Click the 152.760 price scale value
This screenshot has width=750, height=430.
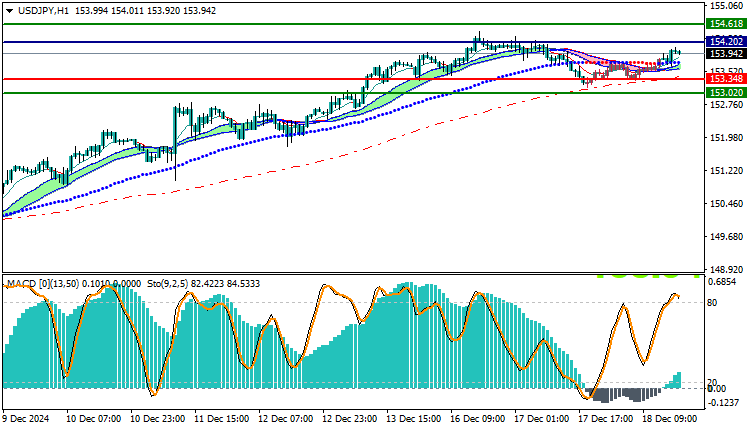727,105
